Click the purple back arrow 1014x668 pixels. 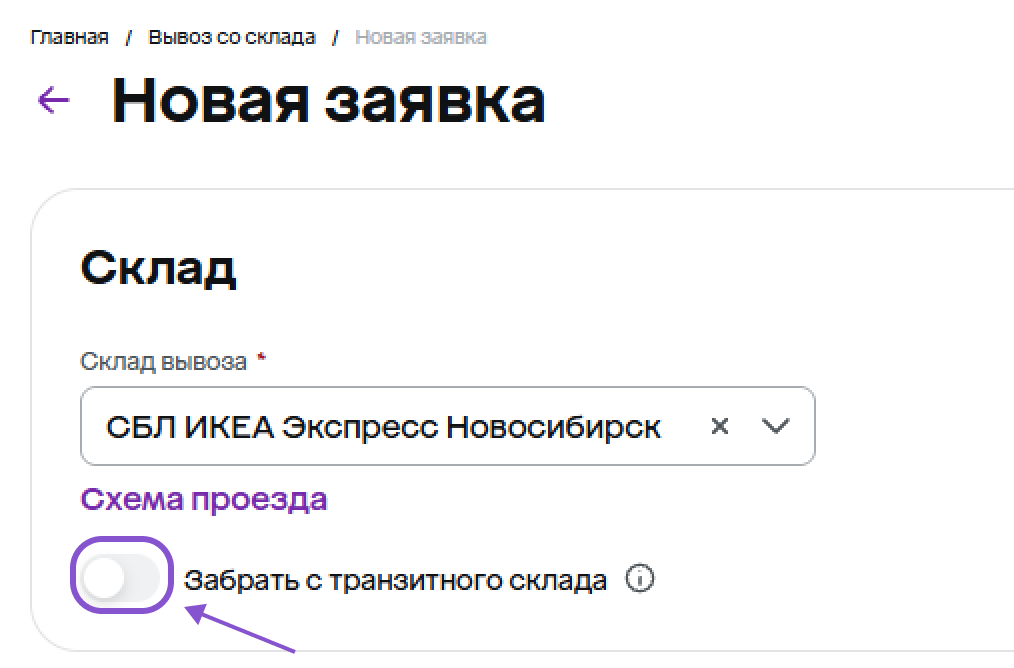53,99
